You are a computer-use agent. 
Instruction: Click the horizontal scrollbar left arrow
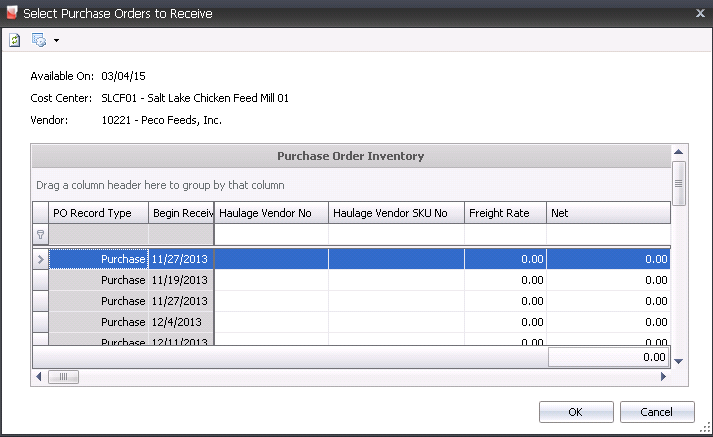click(39, 377)
